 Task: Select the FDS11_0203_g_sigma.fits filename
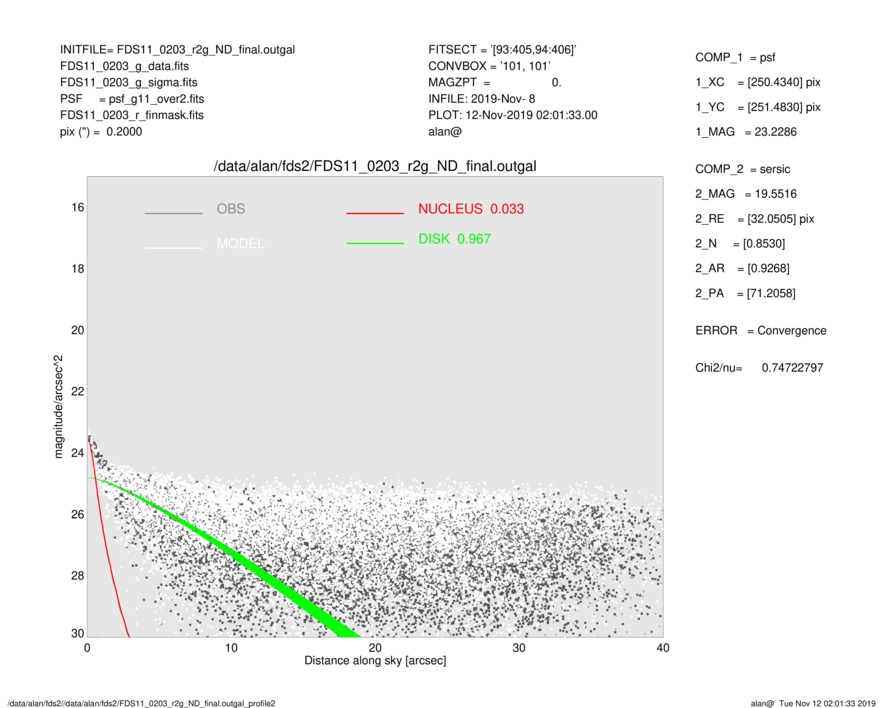(129, 82)
